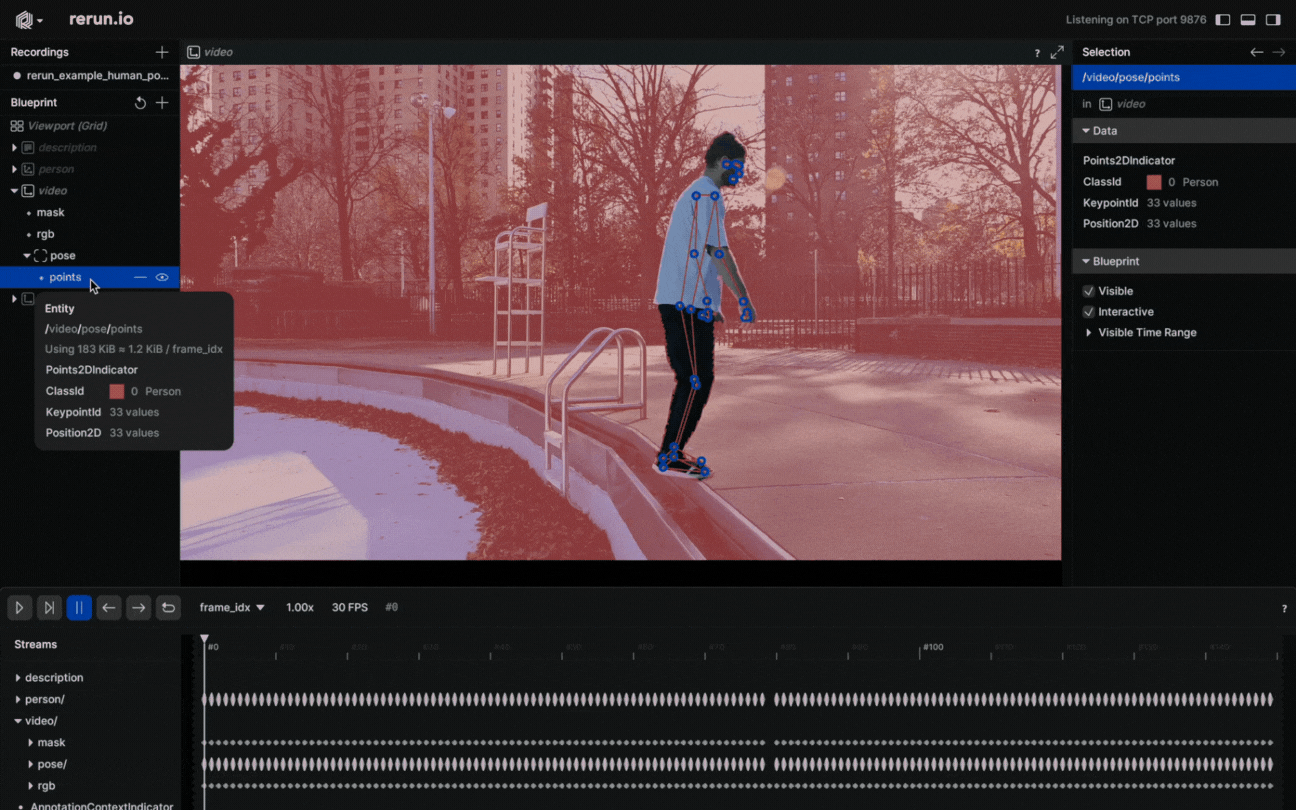
Task: Reset the blueprint with the circular arrow icon
Action: pyautogui.click(x=140, y=103)
